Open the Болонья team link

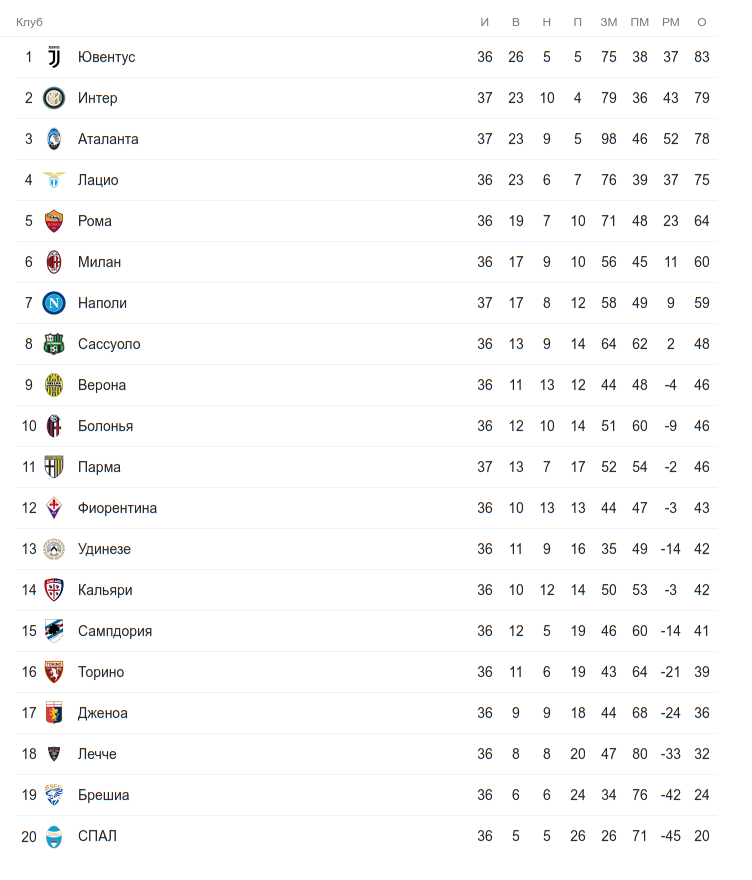point(105,426)
